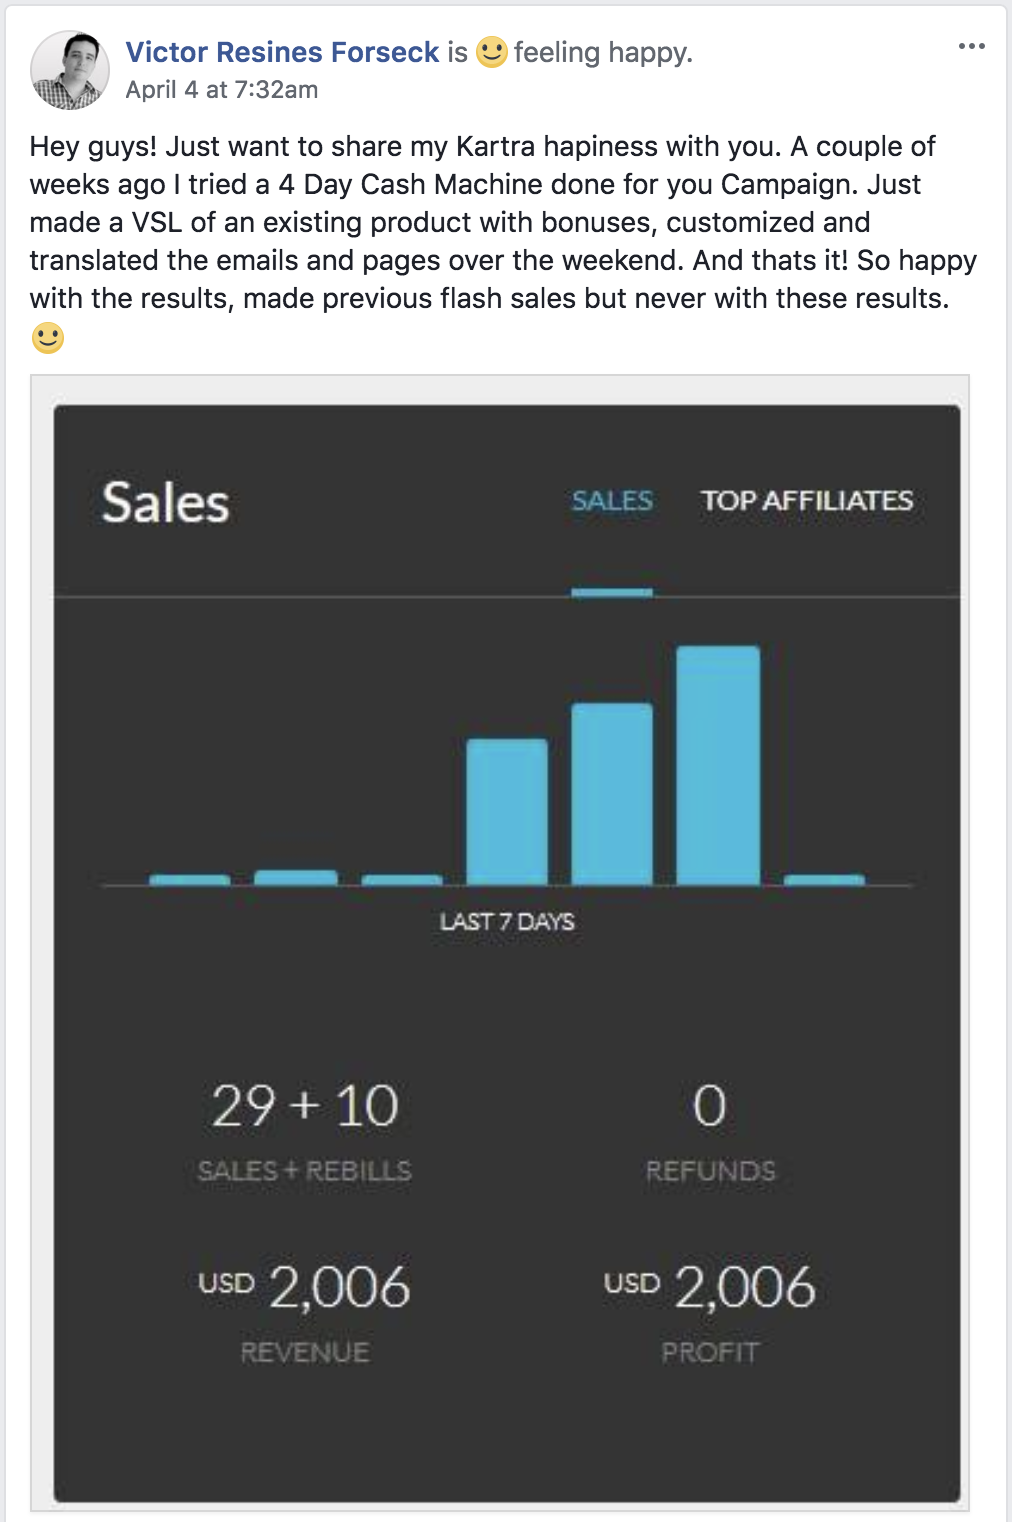
Task: Open Victor Resines Forseck profile link
Action: pyautogui.click(x=282, y=52)
